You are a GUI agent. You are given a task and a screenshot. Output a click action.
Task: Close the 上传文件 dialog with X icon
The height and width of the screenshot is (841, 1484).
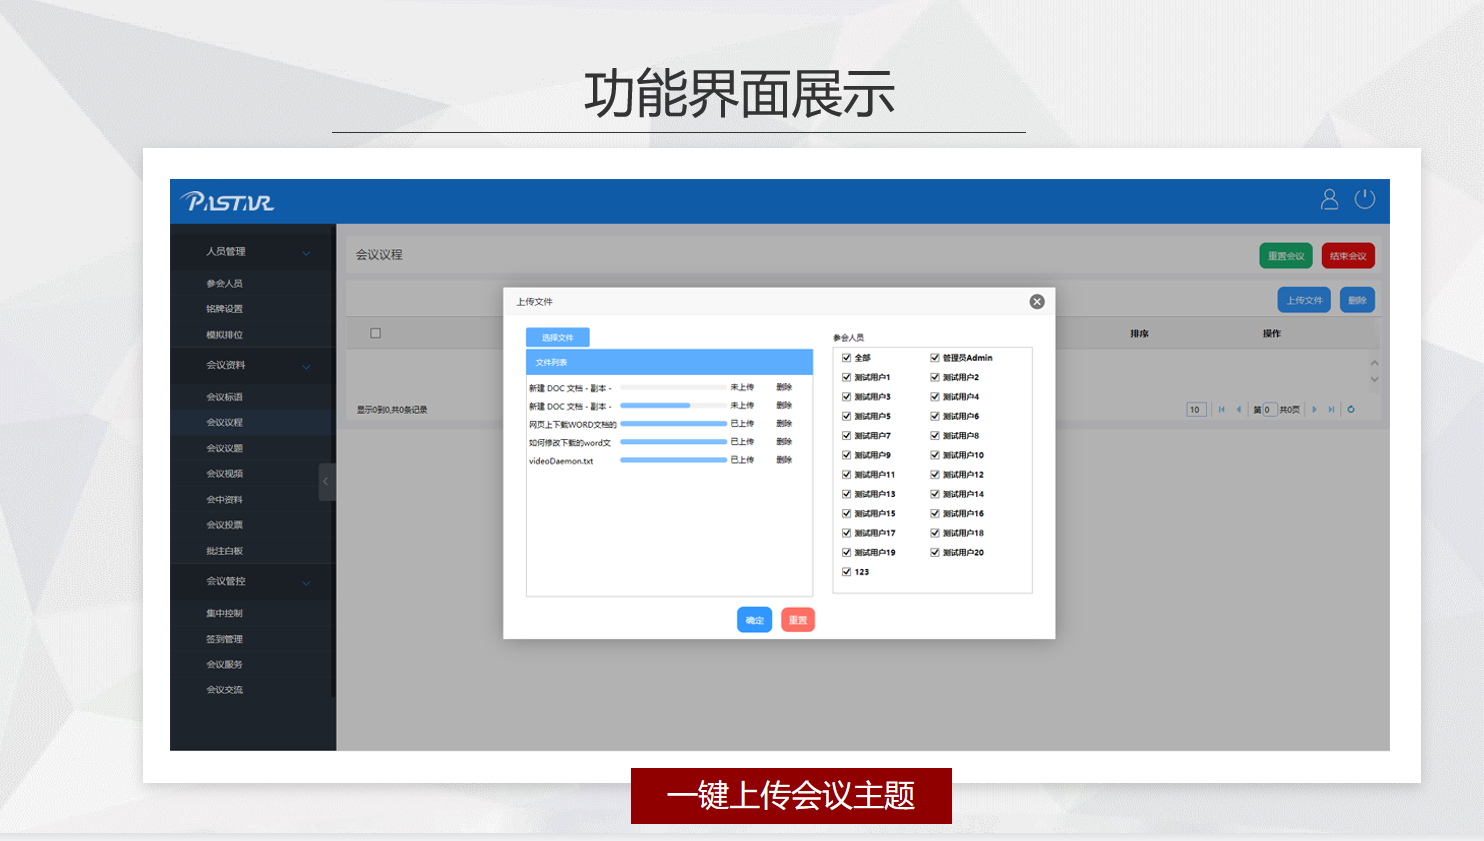click(x=1037, y=302)
